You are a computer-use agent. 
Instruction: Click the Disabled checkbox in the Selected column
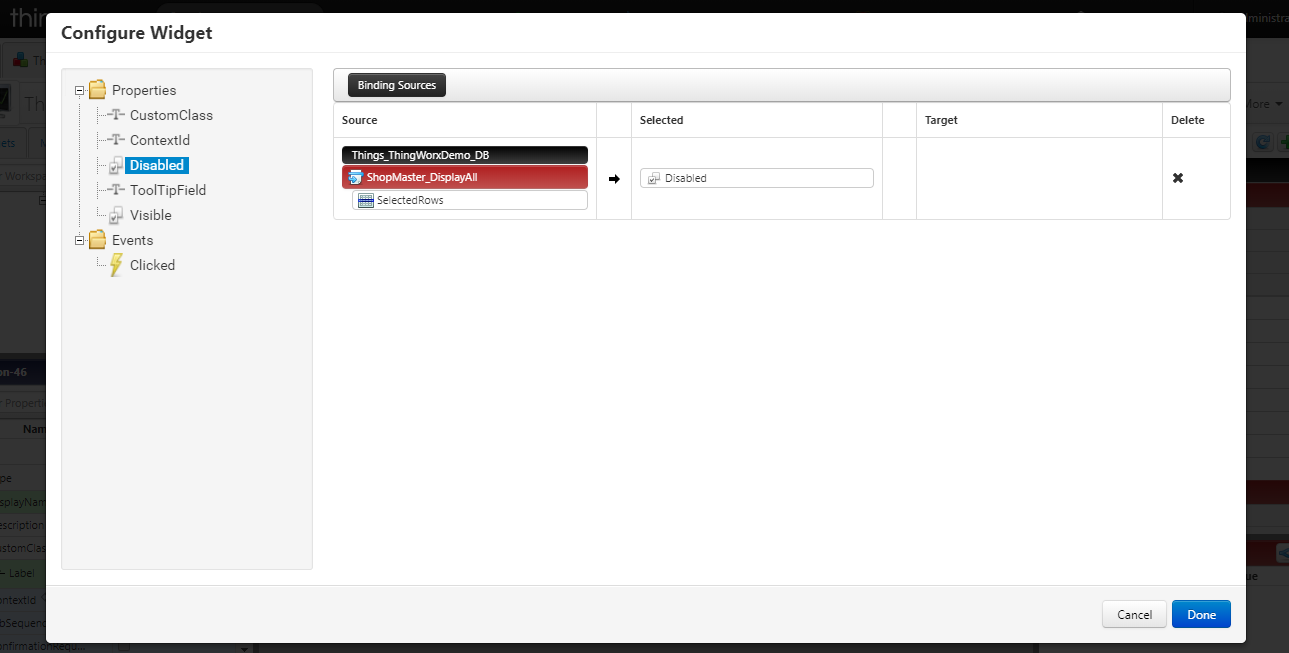click(652, 177)
